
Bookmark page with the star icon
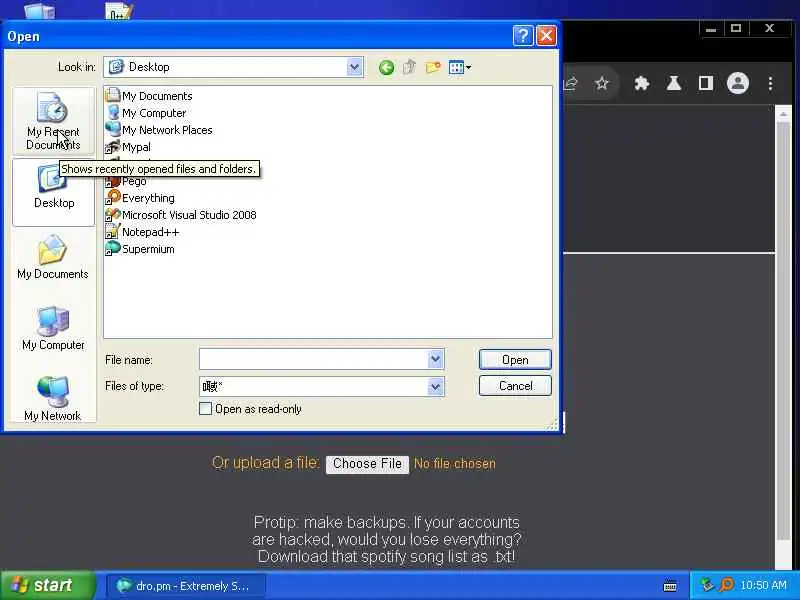pyautogui.click(x=602, y=83)
